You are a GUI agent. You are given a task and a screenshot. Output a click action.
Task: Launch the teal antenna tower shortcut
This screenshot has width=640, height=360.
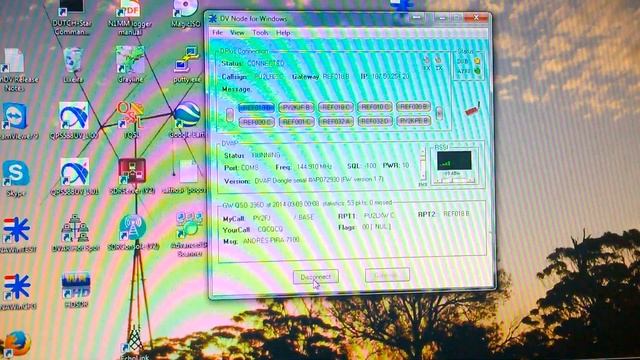[x=133, y=232]
